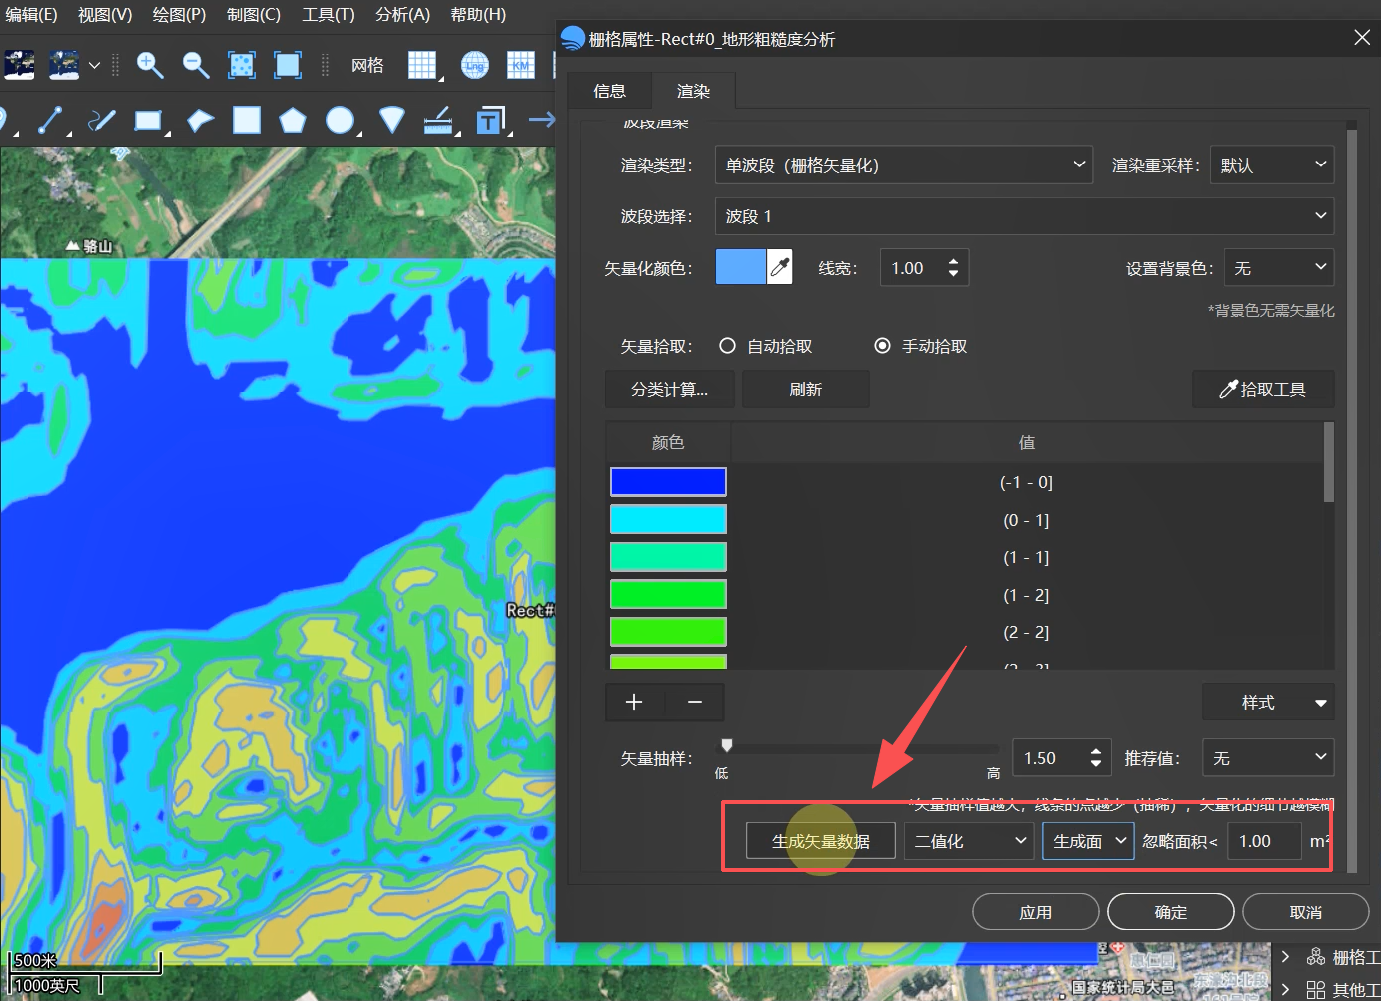Expand the 栅格工 tree row
The height and width of the screenshot is (1001, 1381).
1286,957
